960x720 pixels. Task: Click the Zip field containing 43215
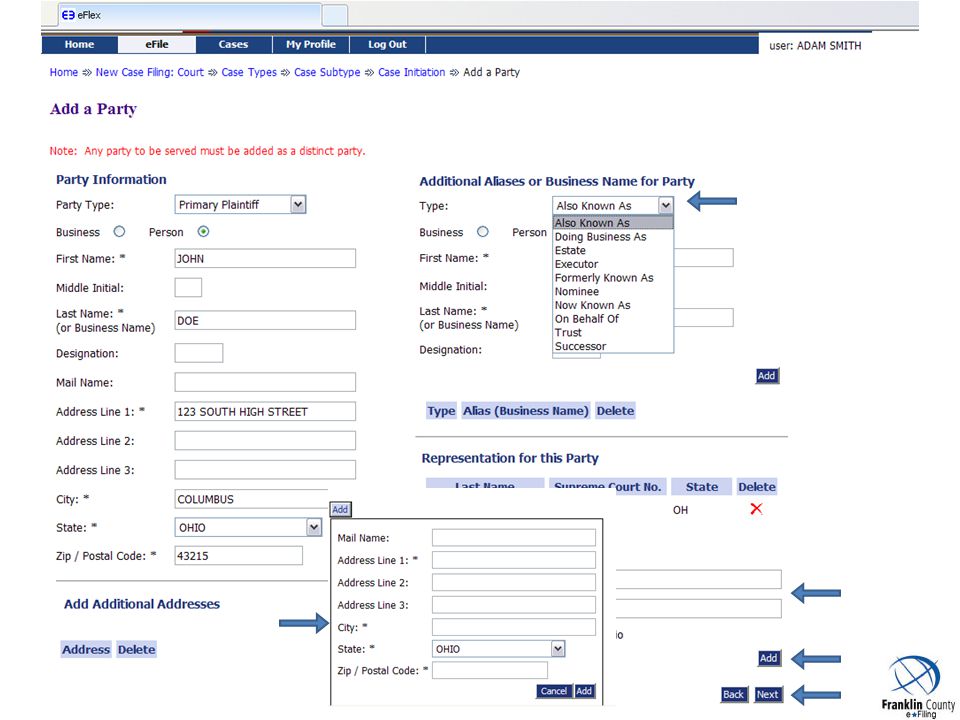pos(239,555)
